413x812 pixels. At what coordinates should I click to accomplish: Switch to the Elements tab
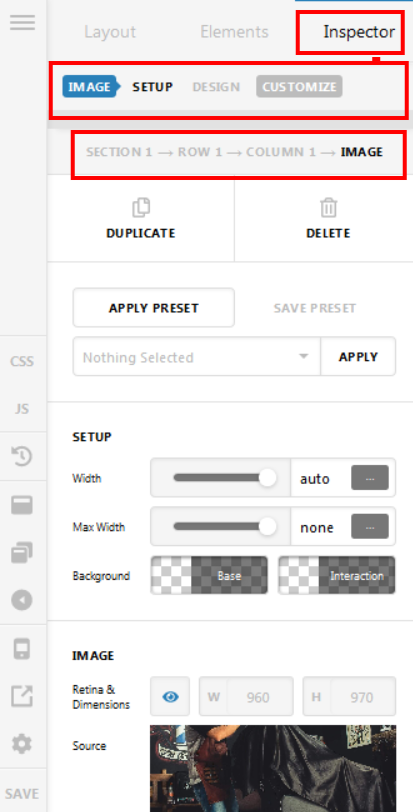234,32
